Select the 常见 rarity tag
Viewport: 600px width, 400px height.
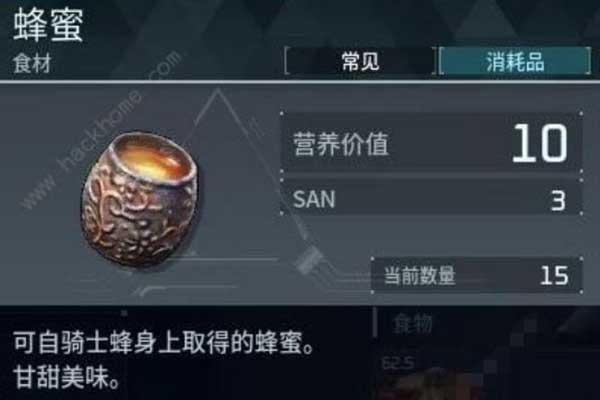coord(360,61)
